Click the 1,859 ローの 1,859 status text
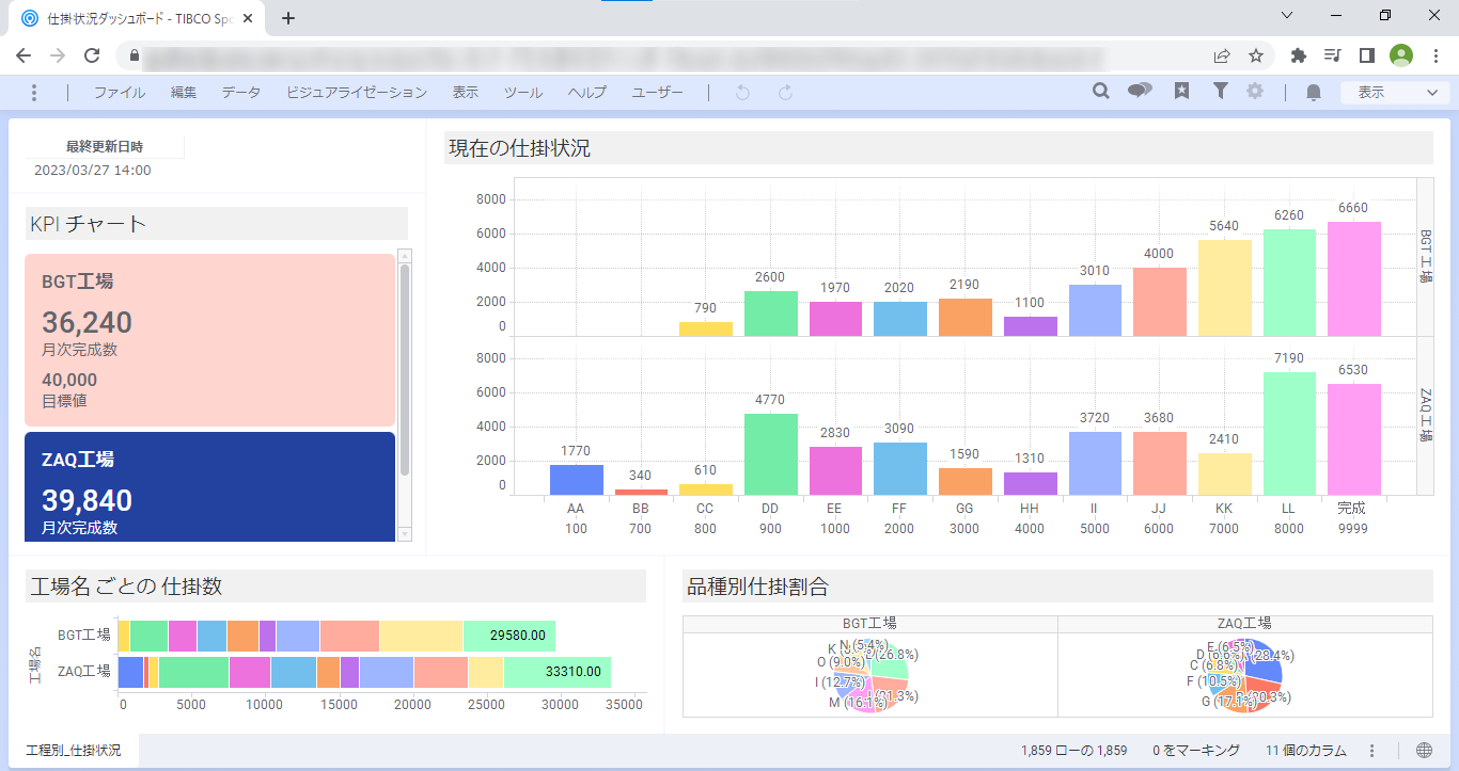Image resolution: width=1459 pixels, height=771 pixels. pyautogui.click(x=1074, y=751)
